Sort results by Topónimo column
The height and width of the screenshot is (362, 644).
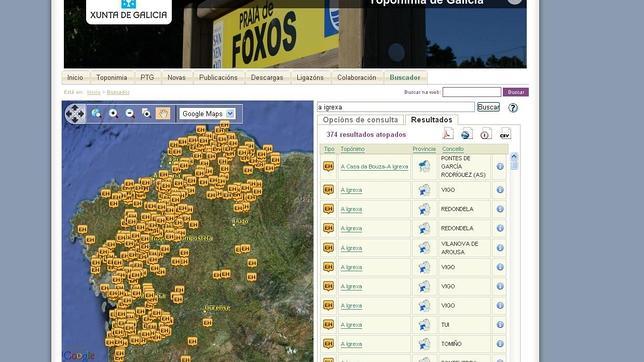352,149
